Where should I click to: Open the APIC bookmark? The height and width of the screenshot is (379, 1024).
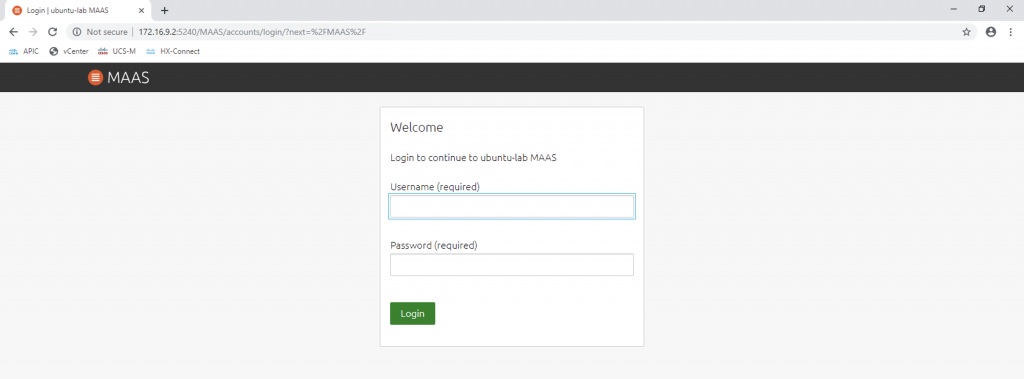point(24,51)
